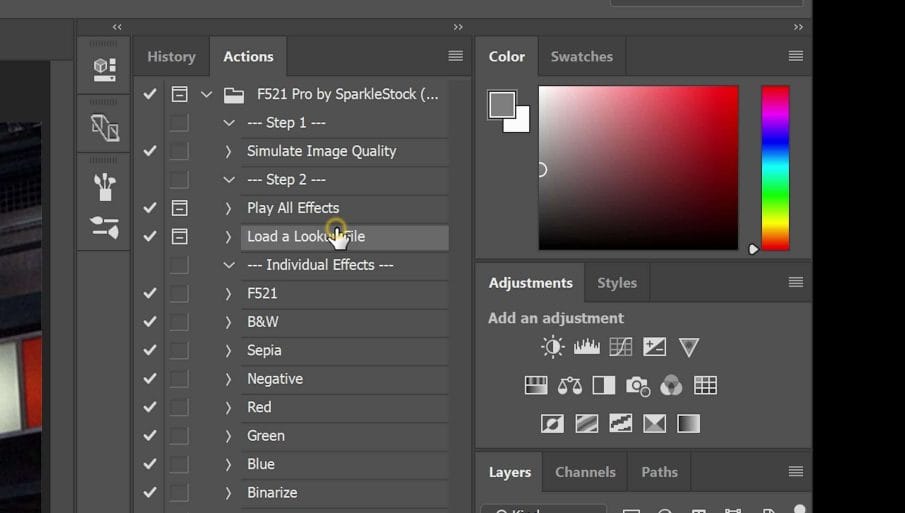Add a Levels adjustment

tap(586, 347)
